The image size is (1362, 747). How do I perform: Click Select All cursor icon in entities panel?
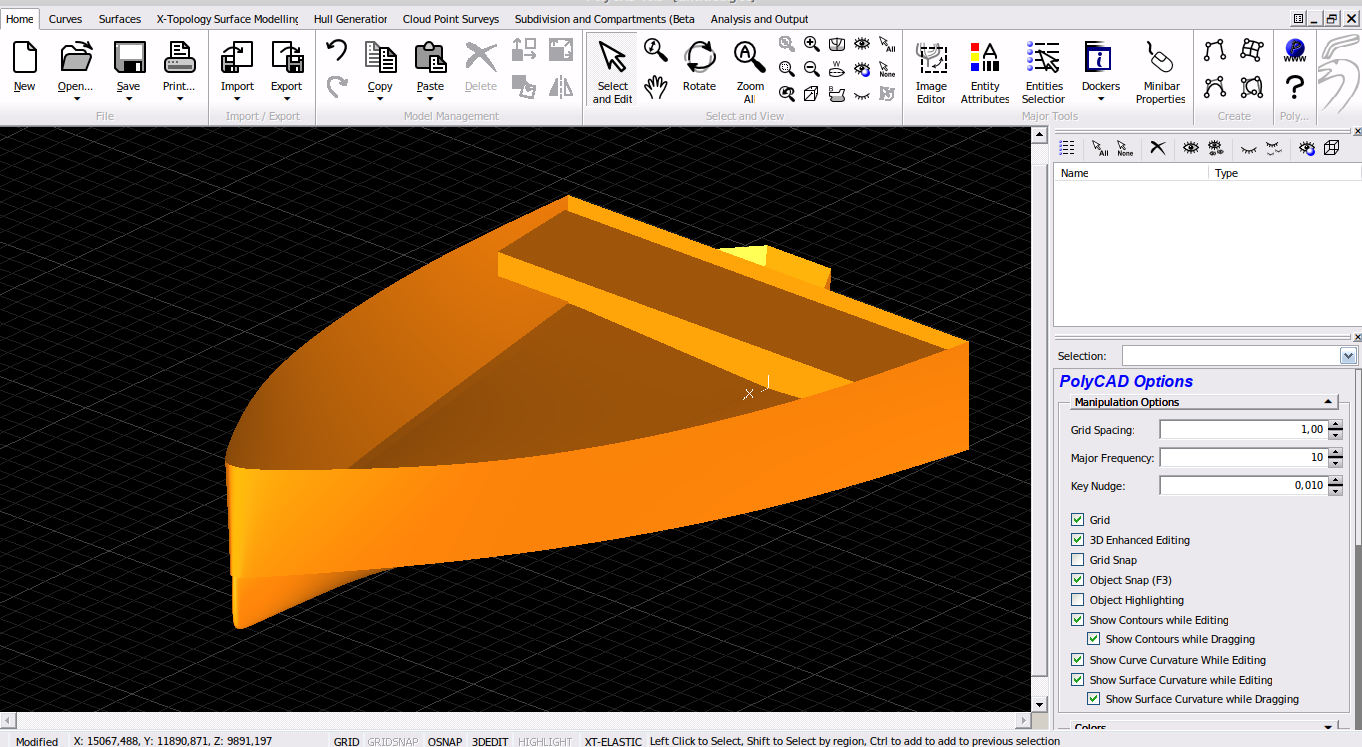[1100, 148]
